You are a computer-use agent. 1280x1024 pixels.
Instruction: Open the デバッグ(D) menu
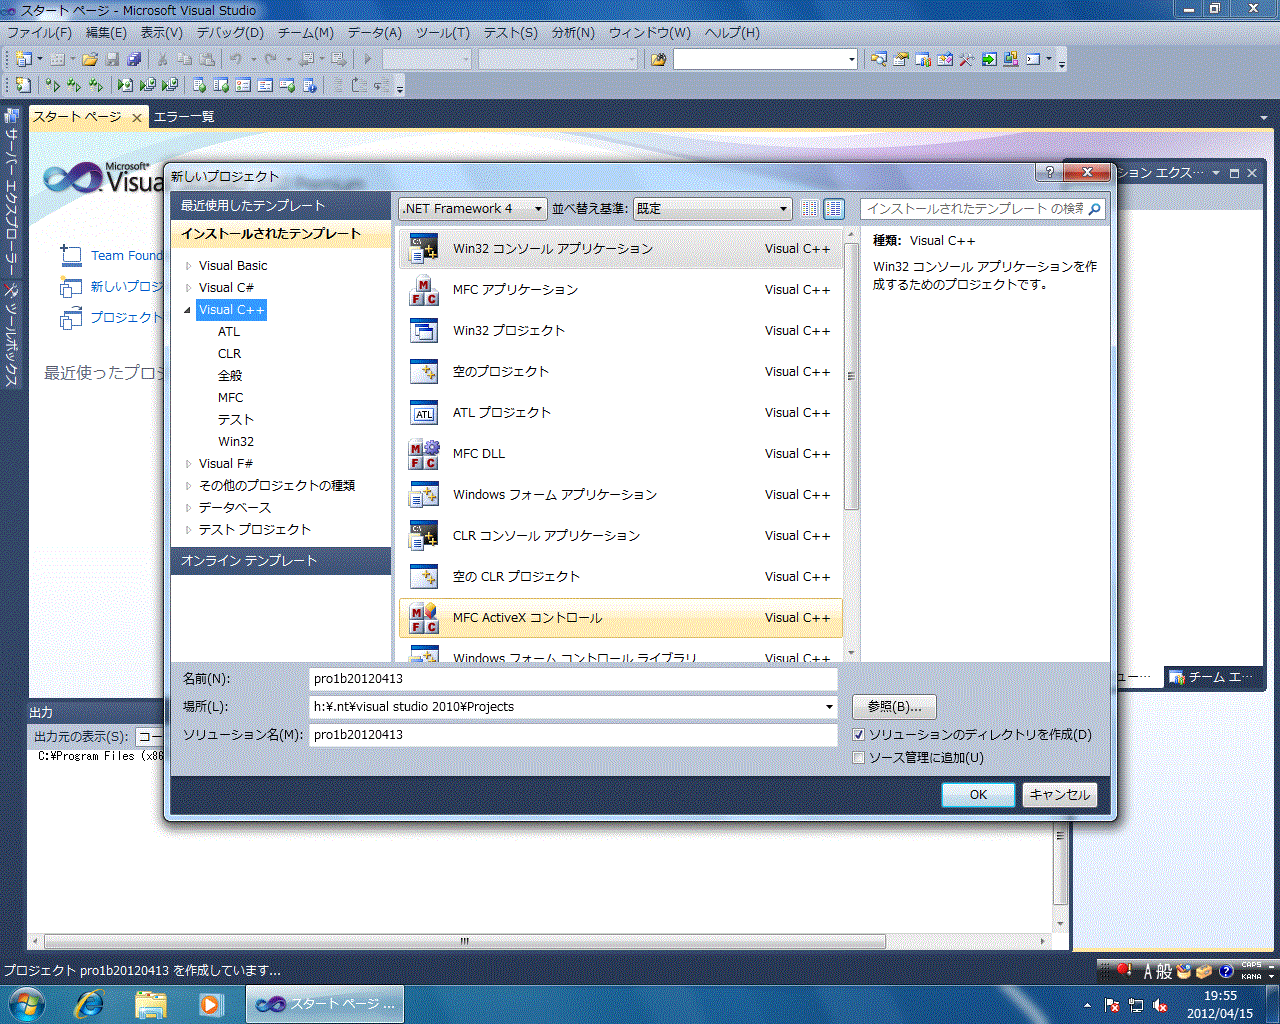click(x=230, y=32)
